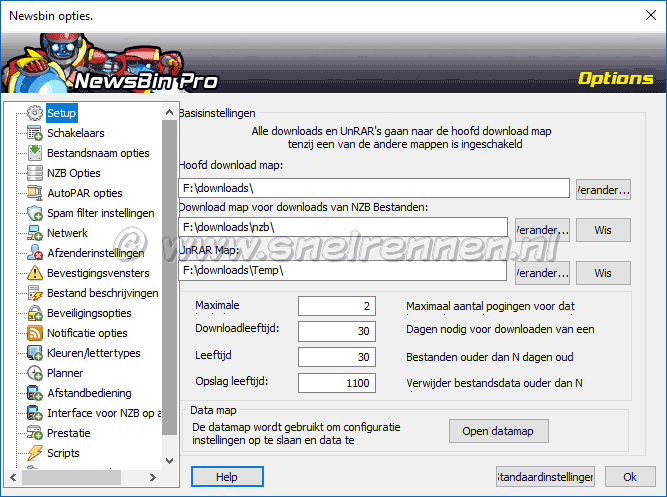Click Verander button for Hoofd download map
667x497 pixels.
pyautogui.click(x=603, y=189)
